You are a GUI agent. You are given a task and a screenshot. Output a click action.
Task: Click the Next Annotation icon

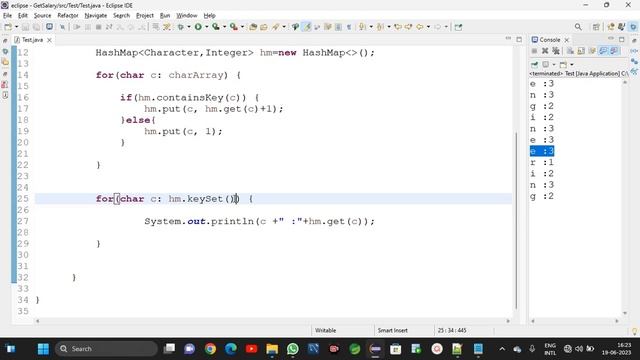[x=362, y=27]
